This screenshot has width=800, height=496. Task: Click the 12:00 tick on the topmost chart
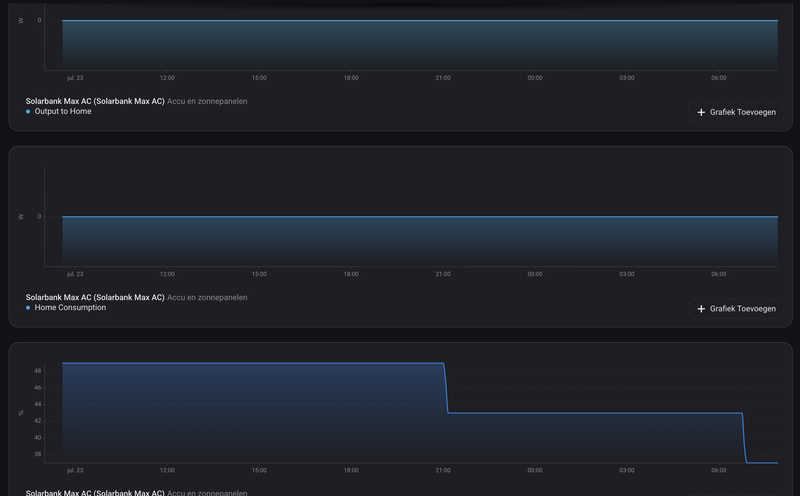pyautogui.click(x=167, y=78)
